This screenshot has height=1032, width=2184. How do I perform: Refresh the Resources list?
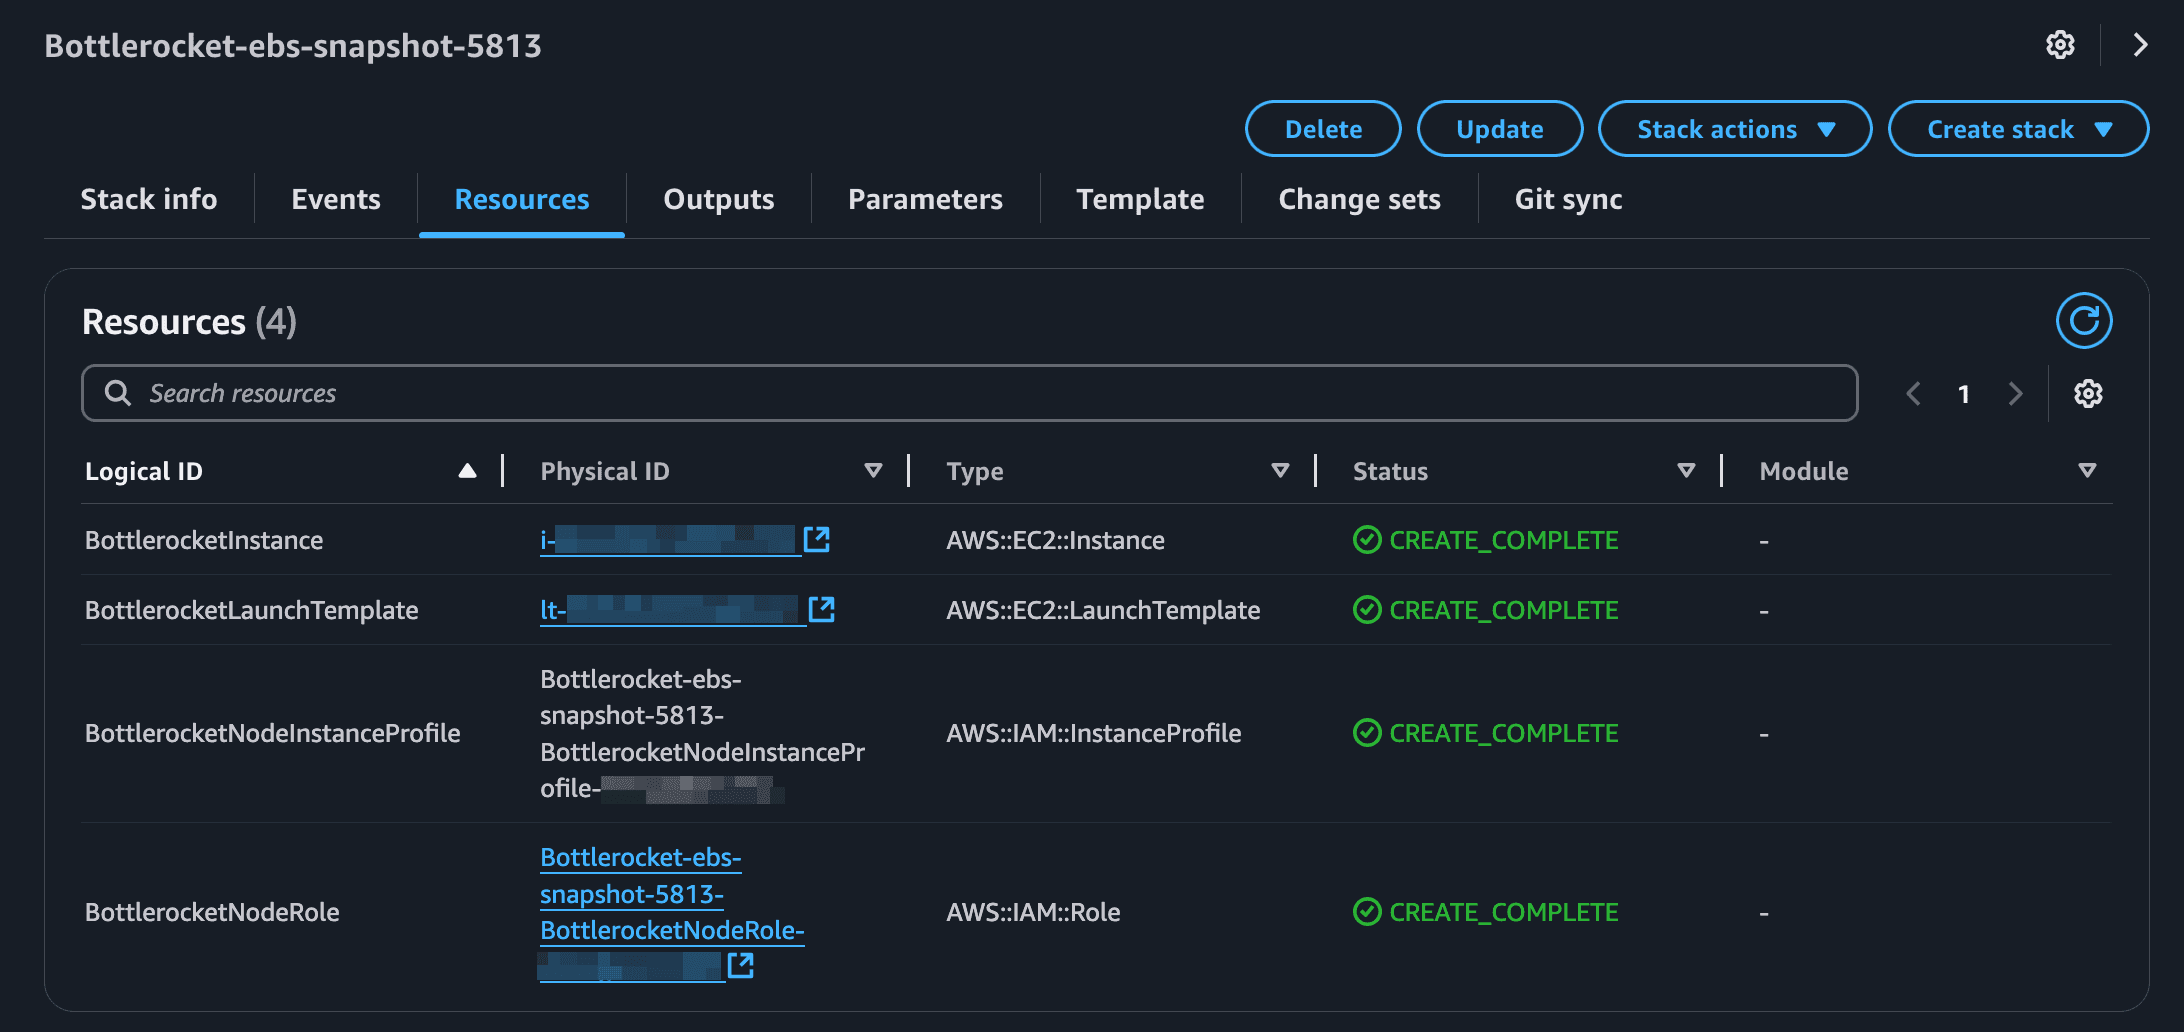(2084, 321)
